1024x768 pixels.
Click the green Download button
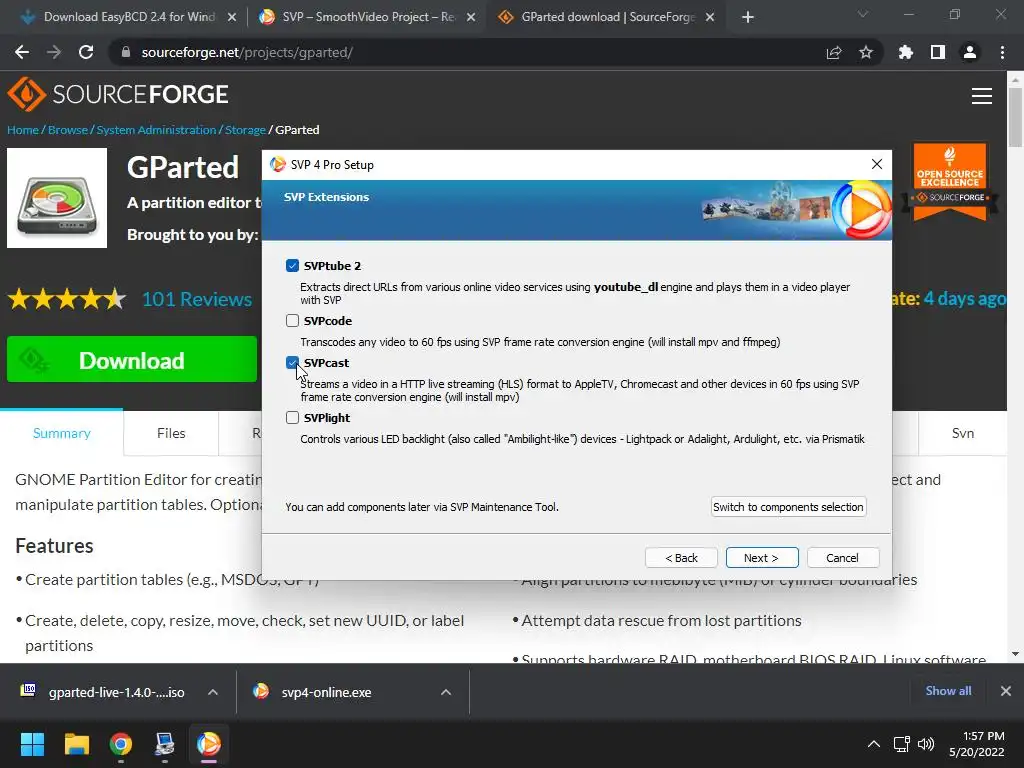tap(132, 359)
